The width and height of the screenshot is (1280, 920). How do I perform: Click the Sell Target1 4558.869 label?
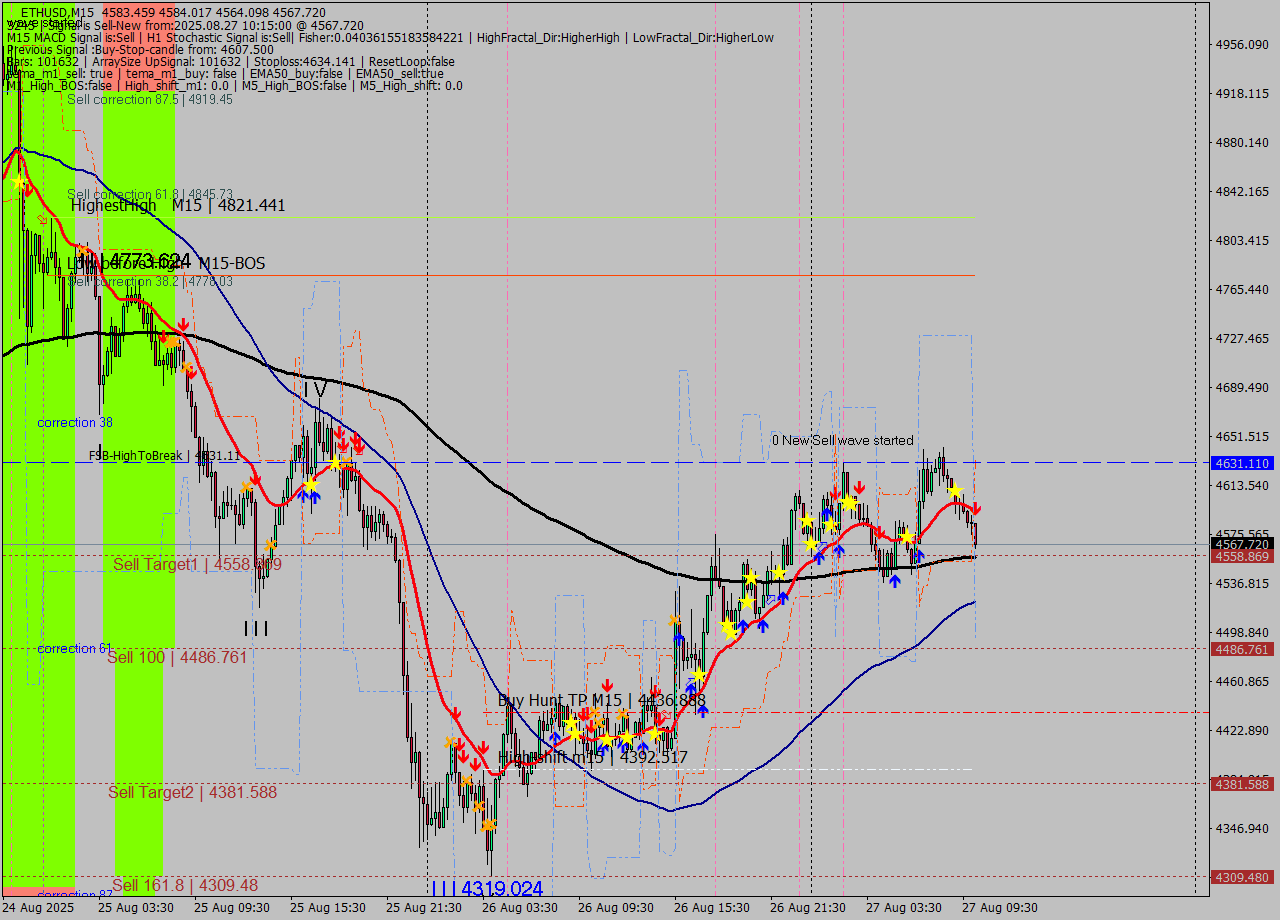197,565
